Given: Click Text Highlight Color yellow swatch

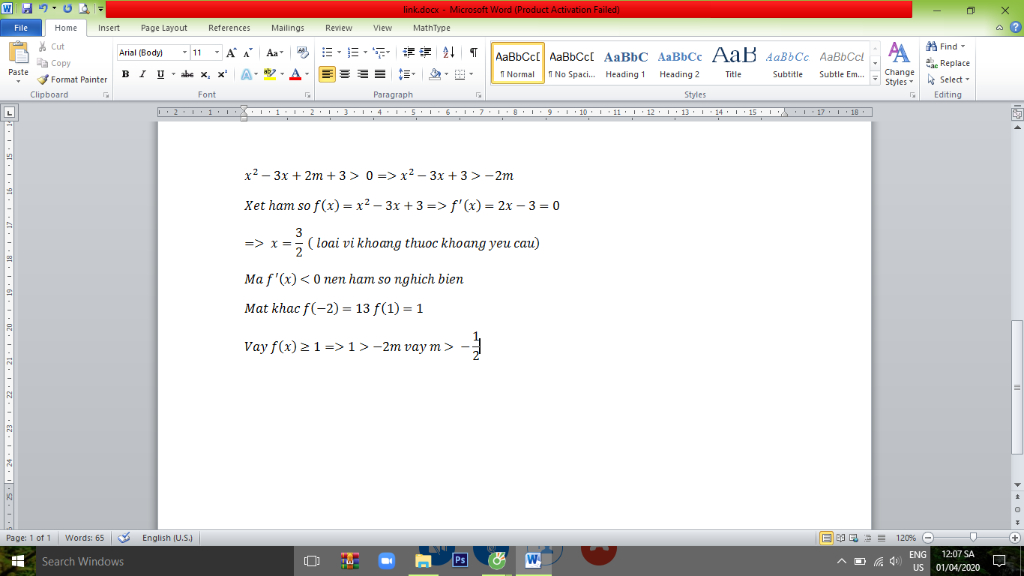Looking at the screenshot, I should 270,74.
